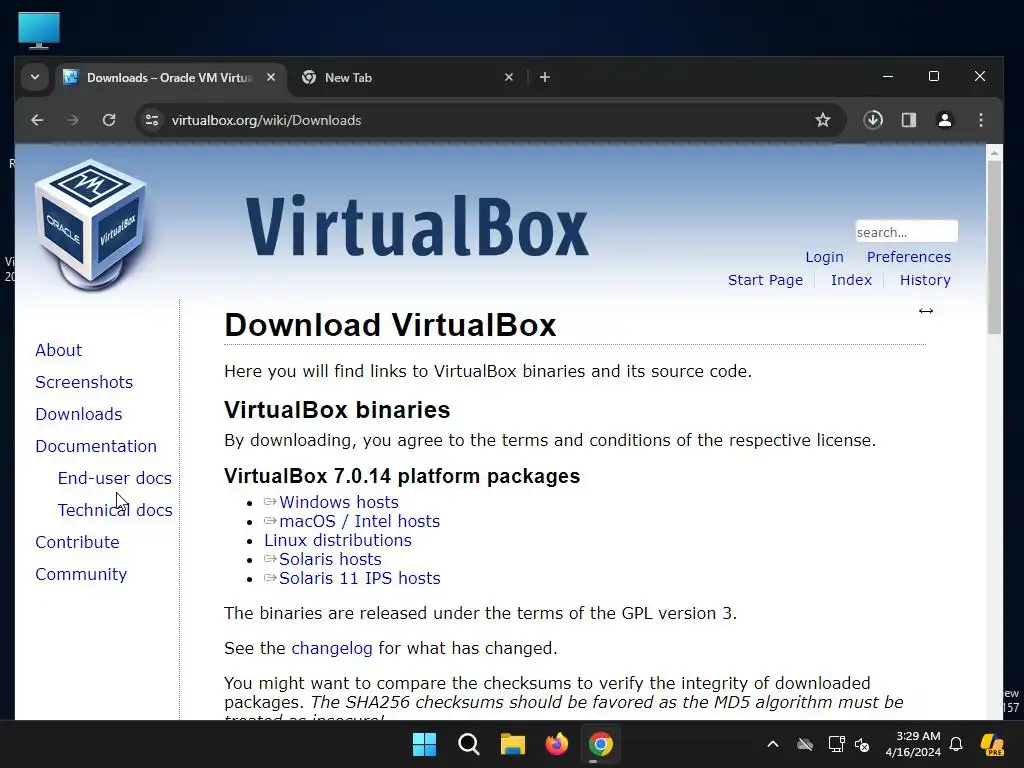Viewport: 1024px width, 768px height.
Task: Open the Chrome profile avatar
Action: coord(944,120)
